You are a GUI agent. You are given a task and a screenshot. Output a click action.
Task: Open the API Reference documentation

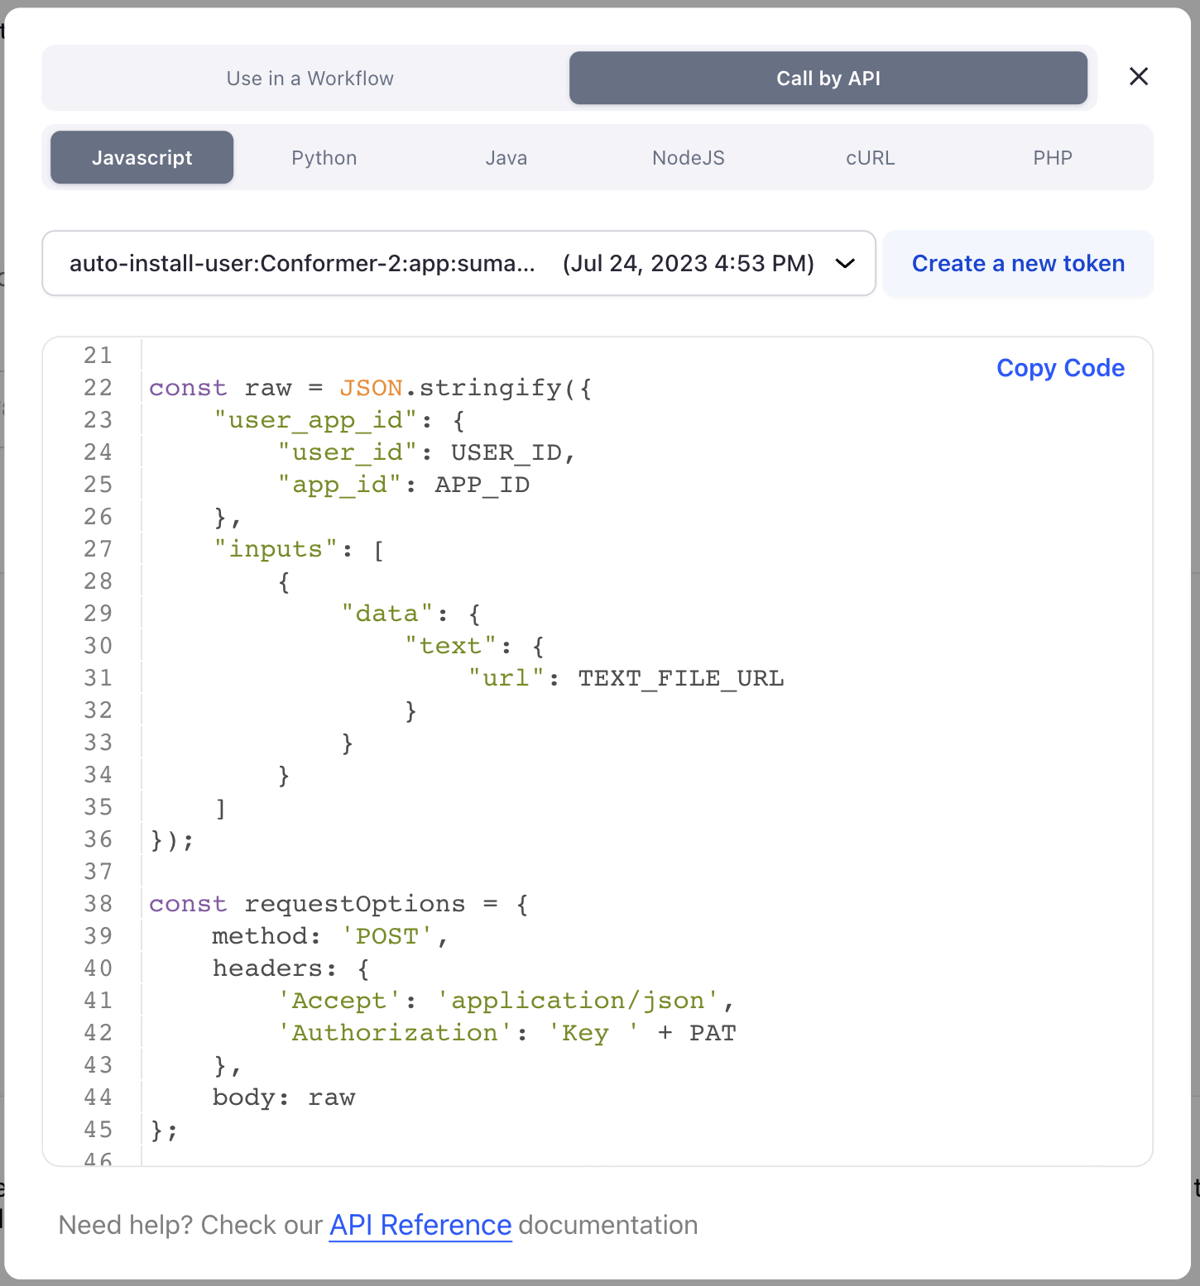coord(420,1225)
